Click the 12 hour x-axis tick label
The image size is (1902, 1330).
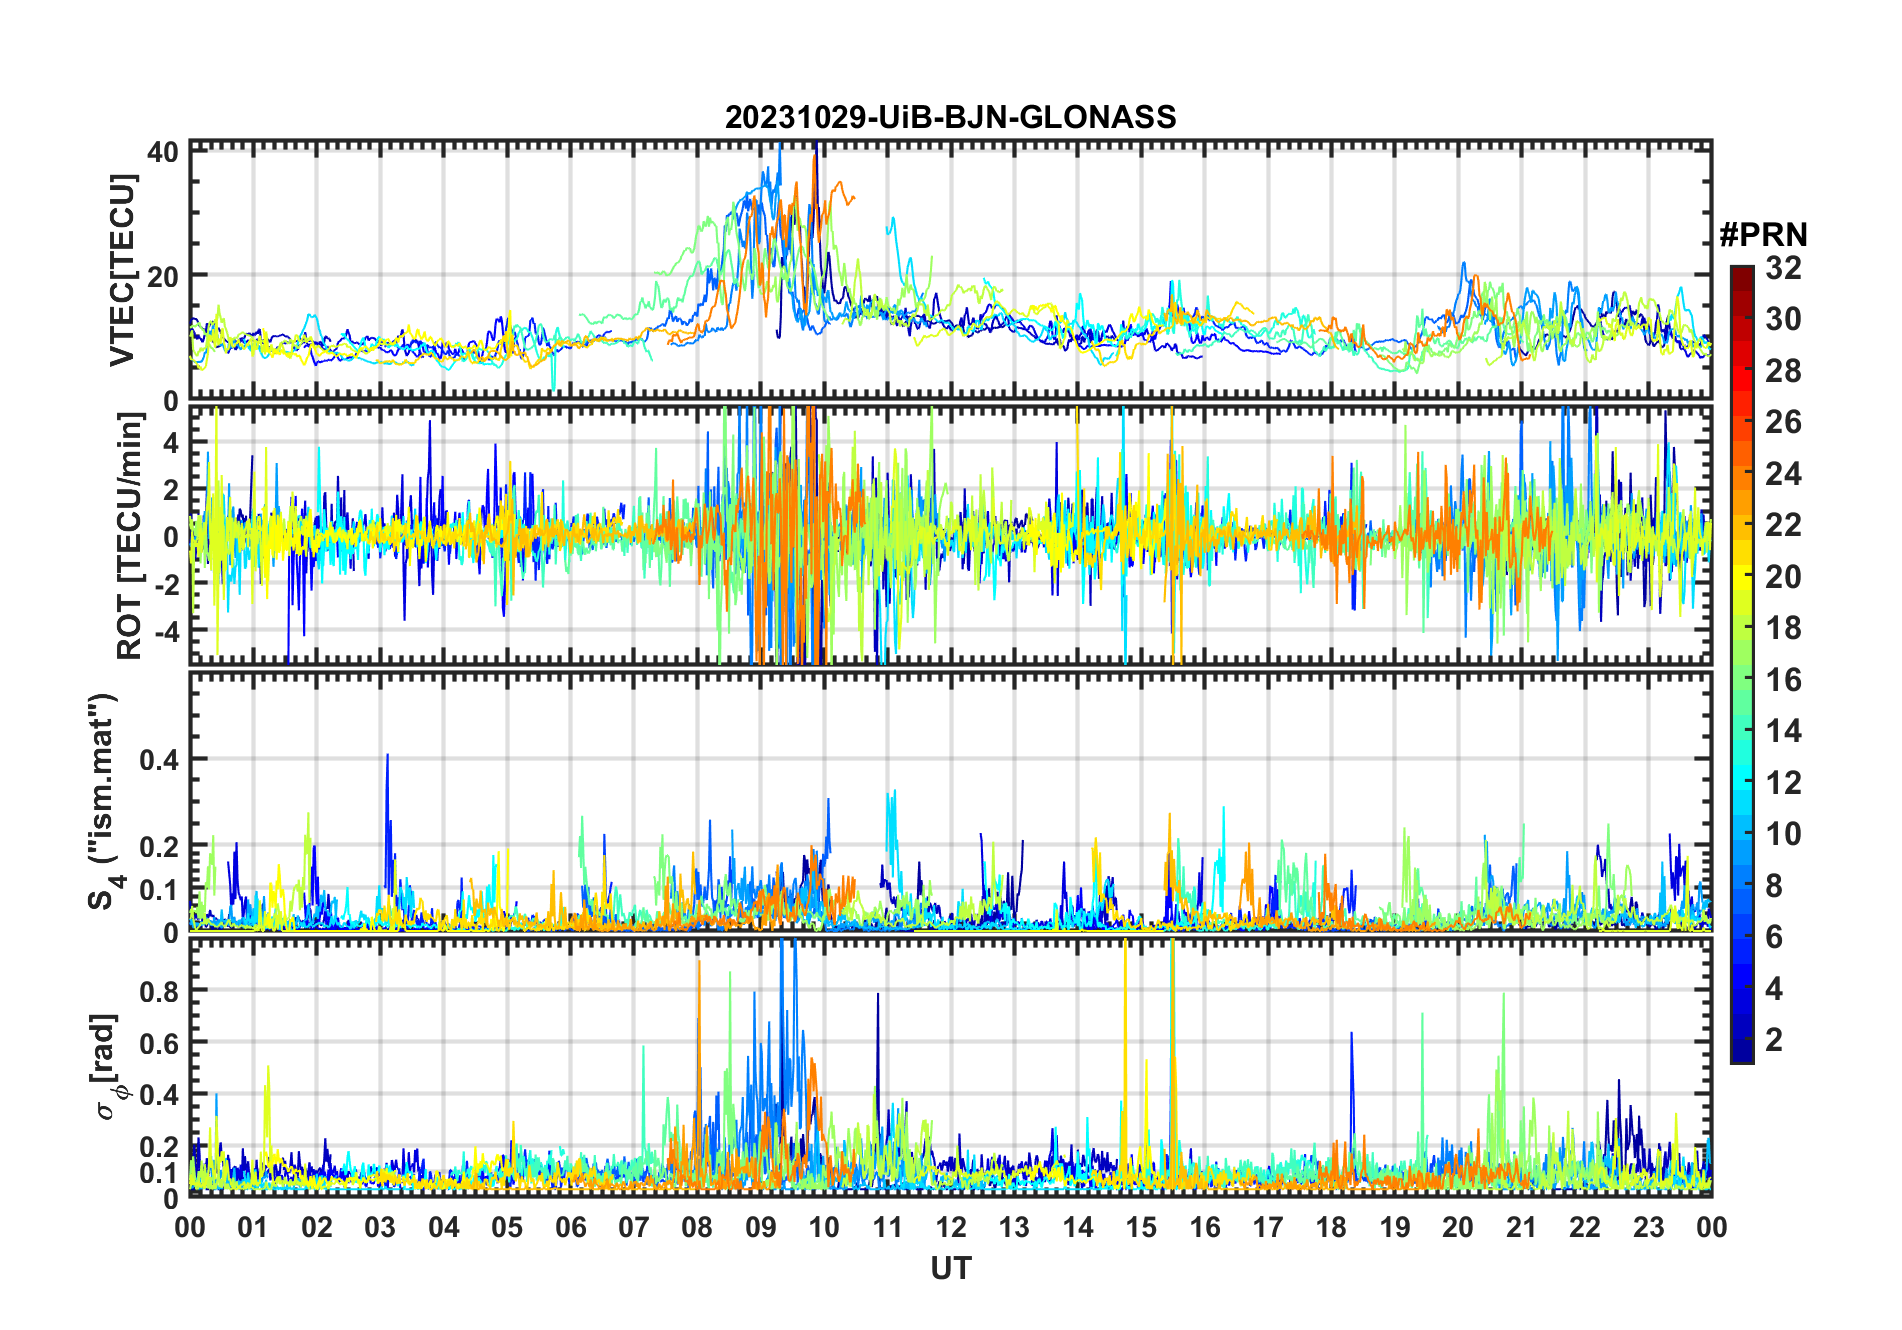click(x=950, y=1227)
